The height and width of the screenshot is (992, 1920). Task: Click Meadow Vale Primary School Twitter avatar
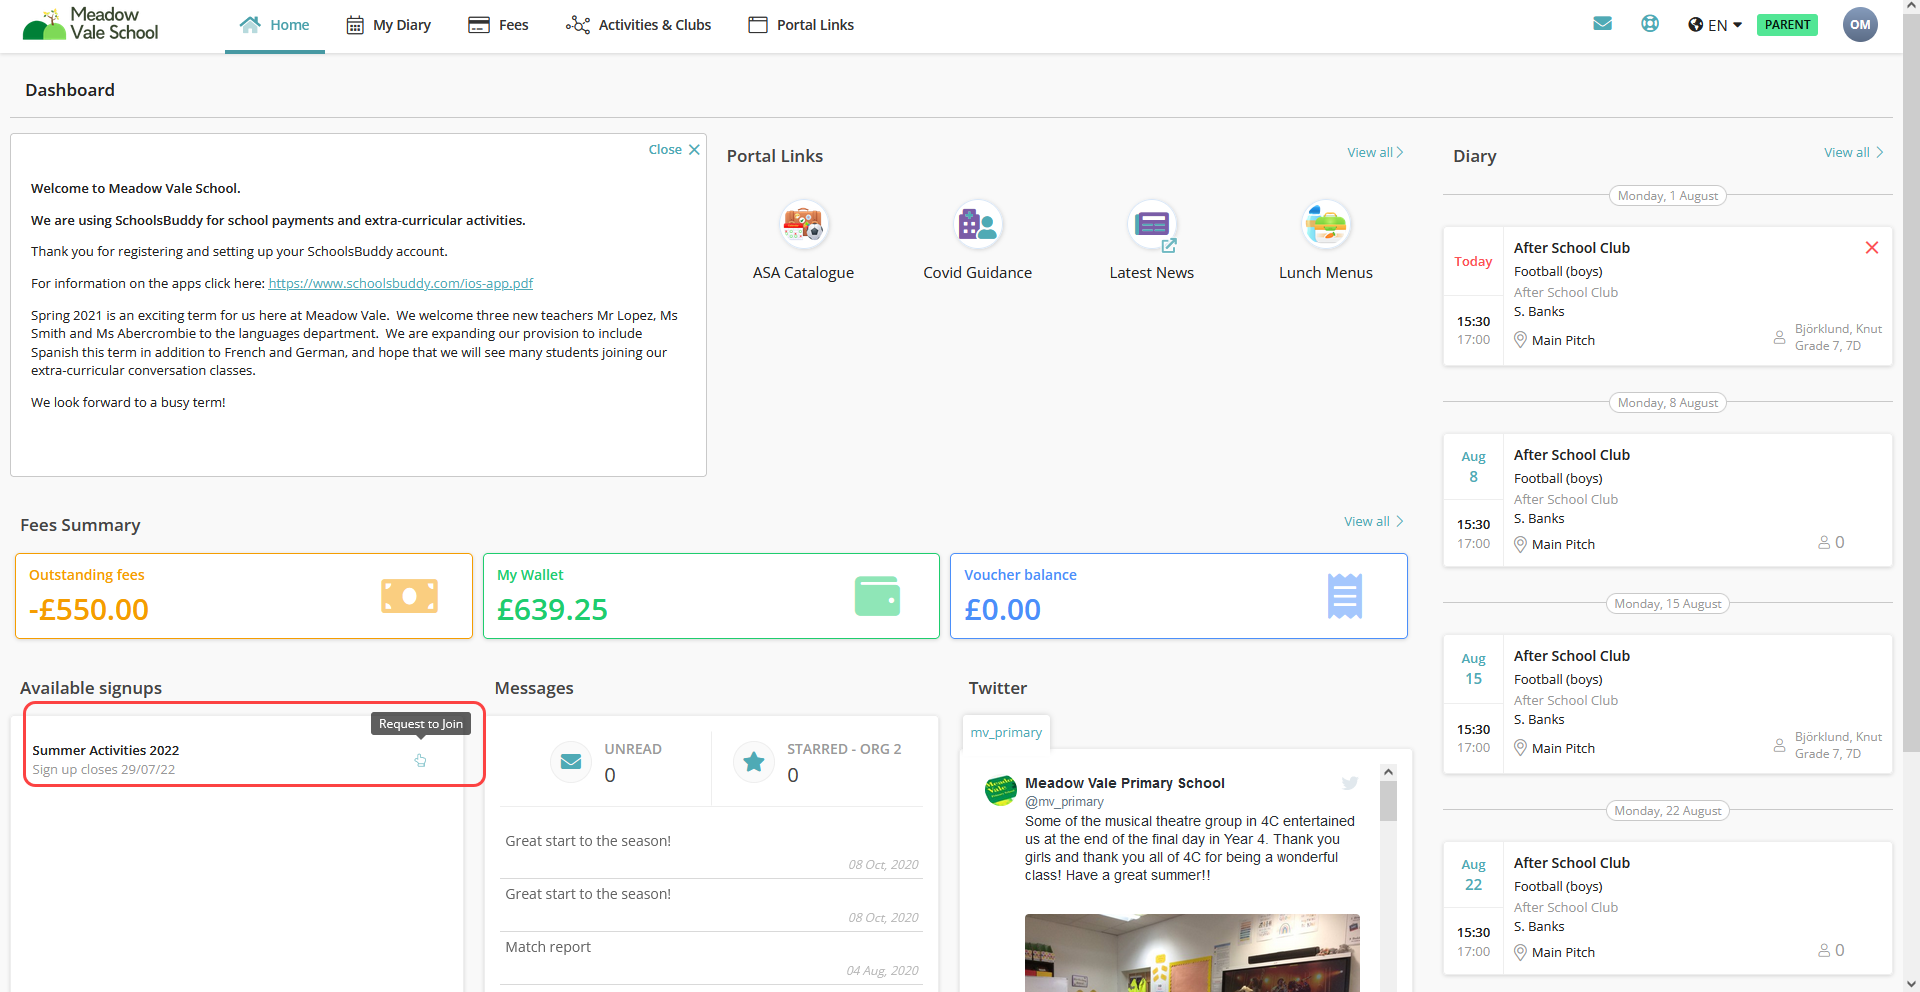point(1001,790)
